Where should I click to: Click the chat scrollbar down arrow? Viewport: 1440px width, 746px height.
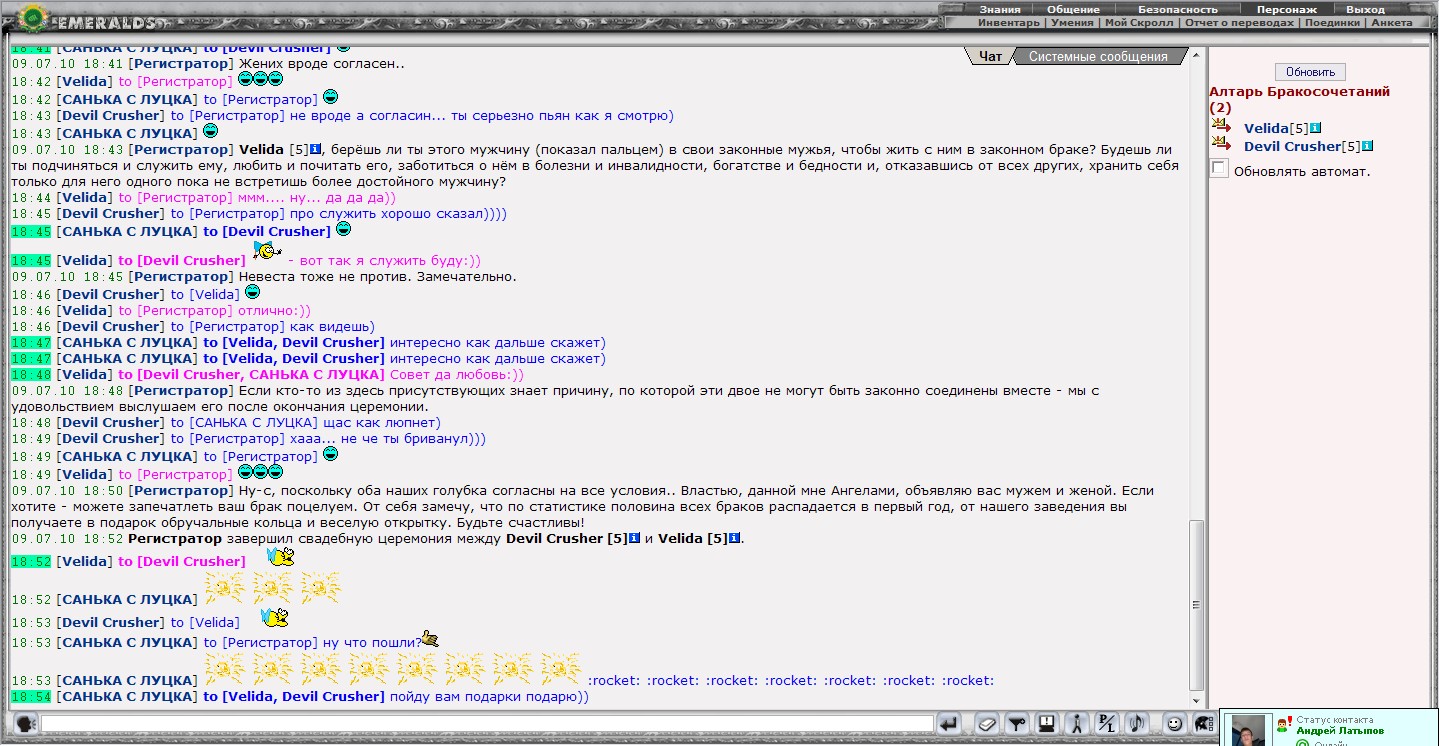pos(1196,700)
